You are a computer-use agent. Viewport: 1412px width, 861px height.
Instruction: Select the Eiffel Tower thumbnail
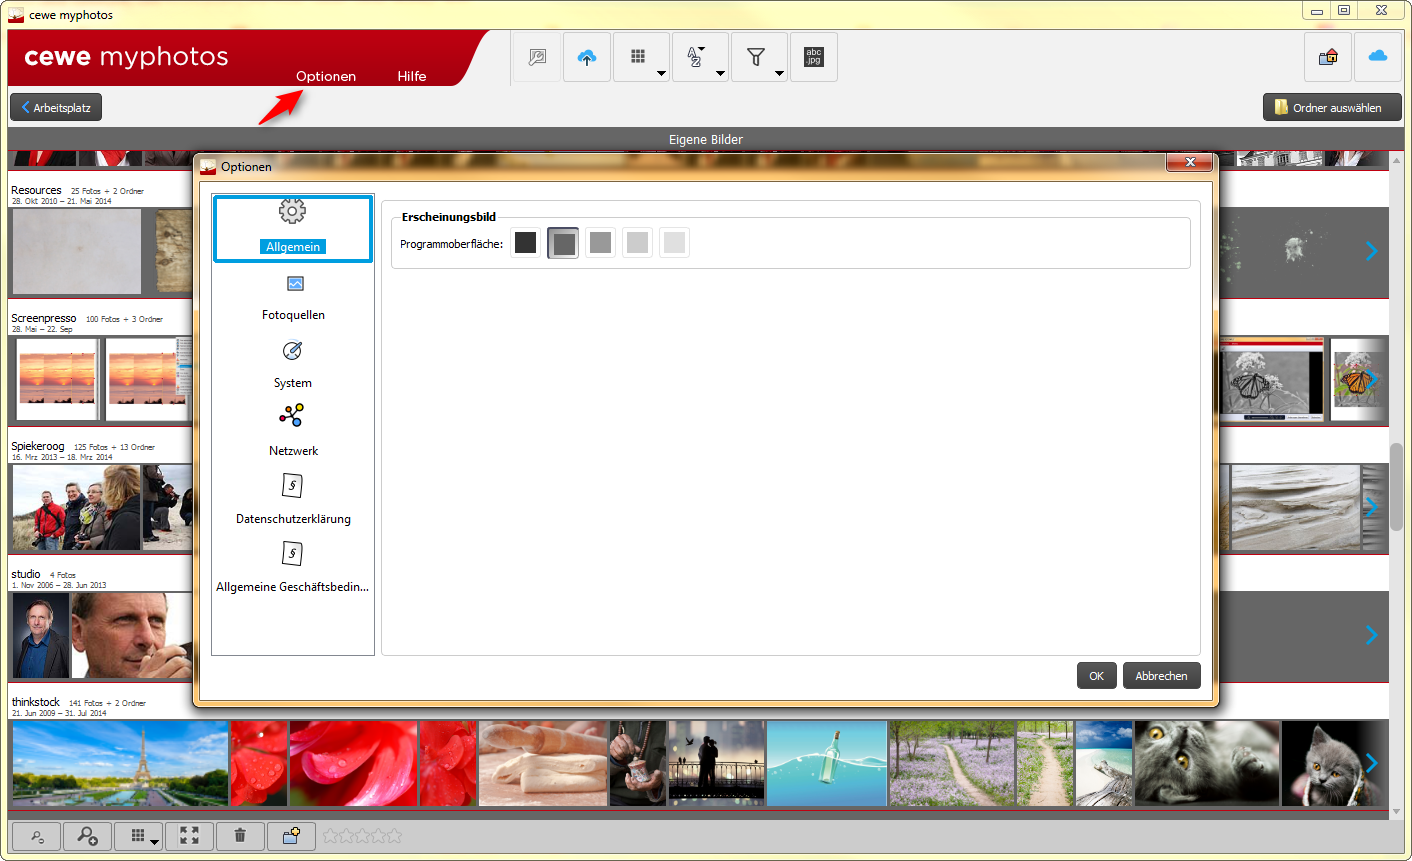[x=120, y=763]
